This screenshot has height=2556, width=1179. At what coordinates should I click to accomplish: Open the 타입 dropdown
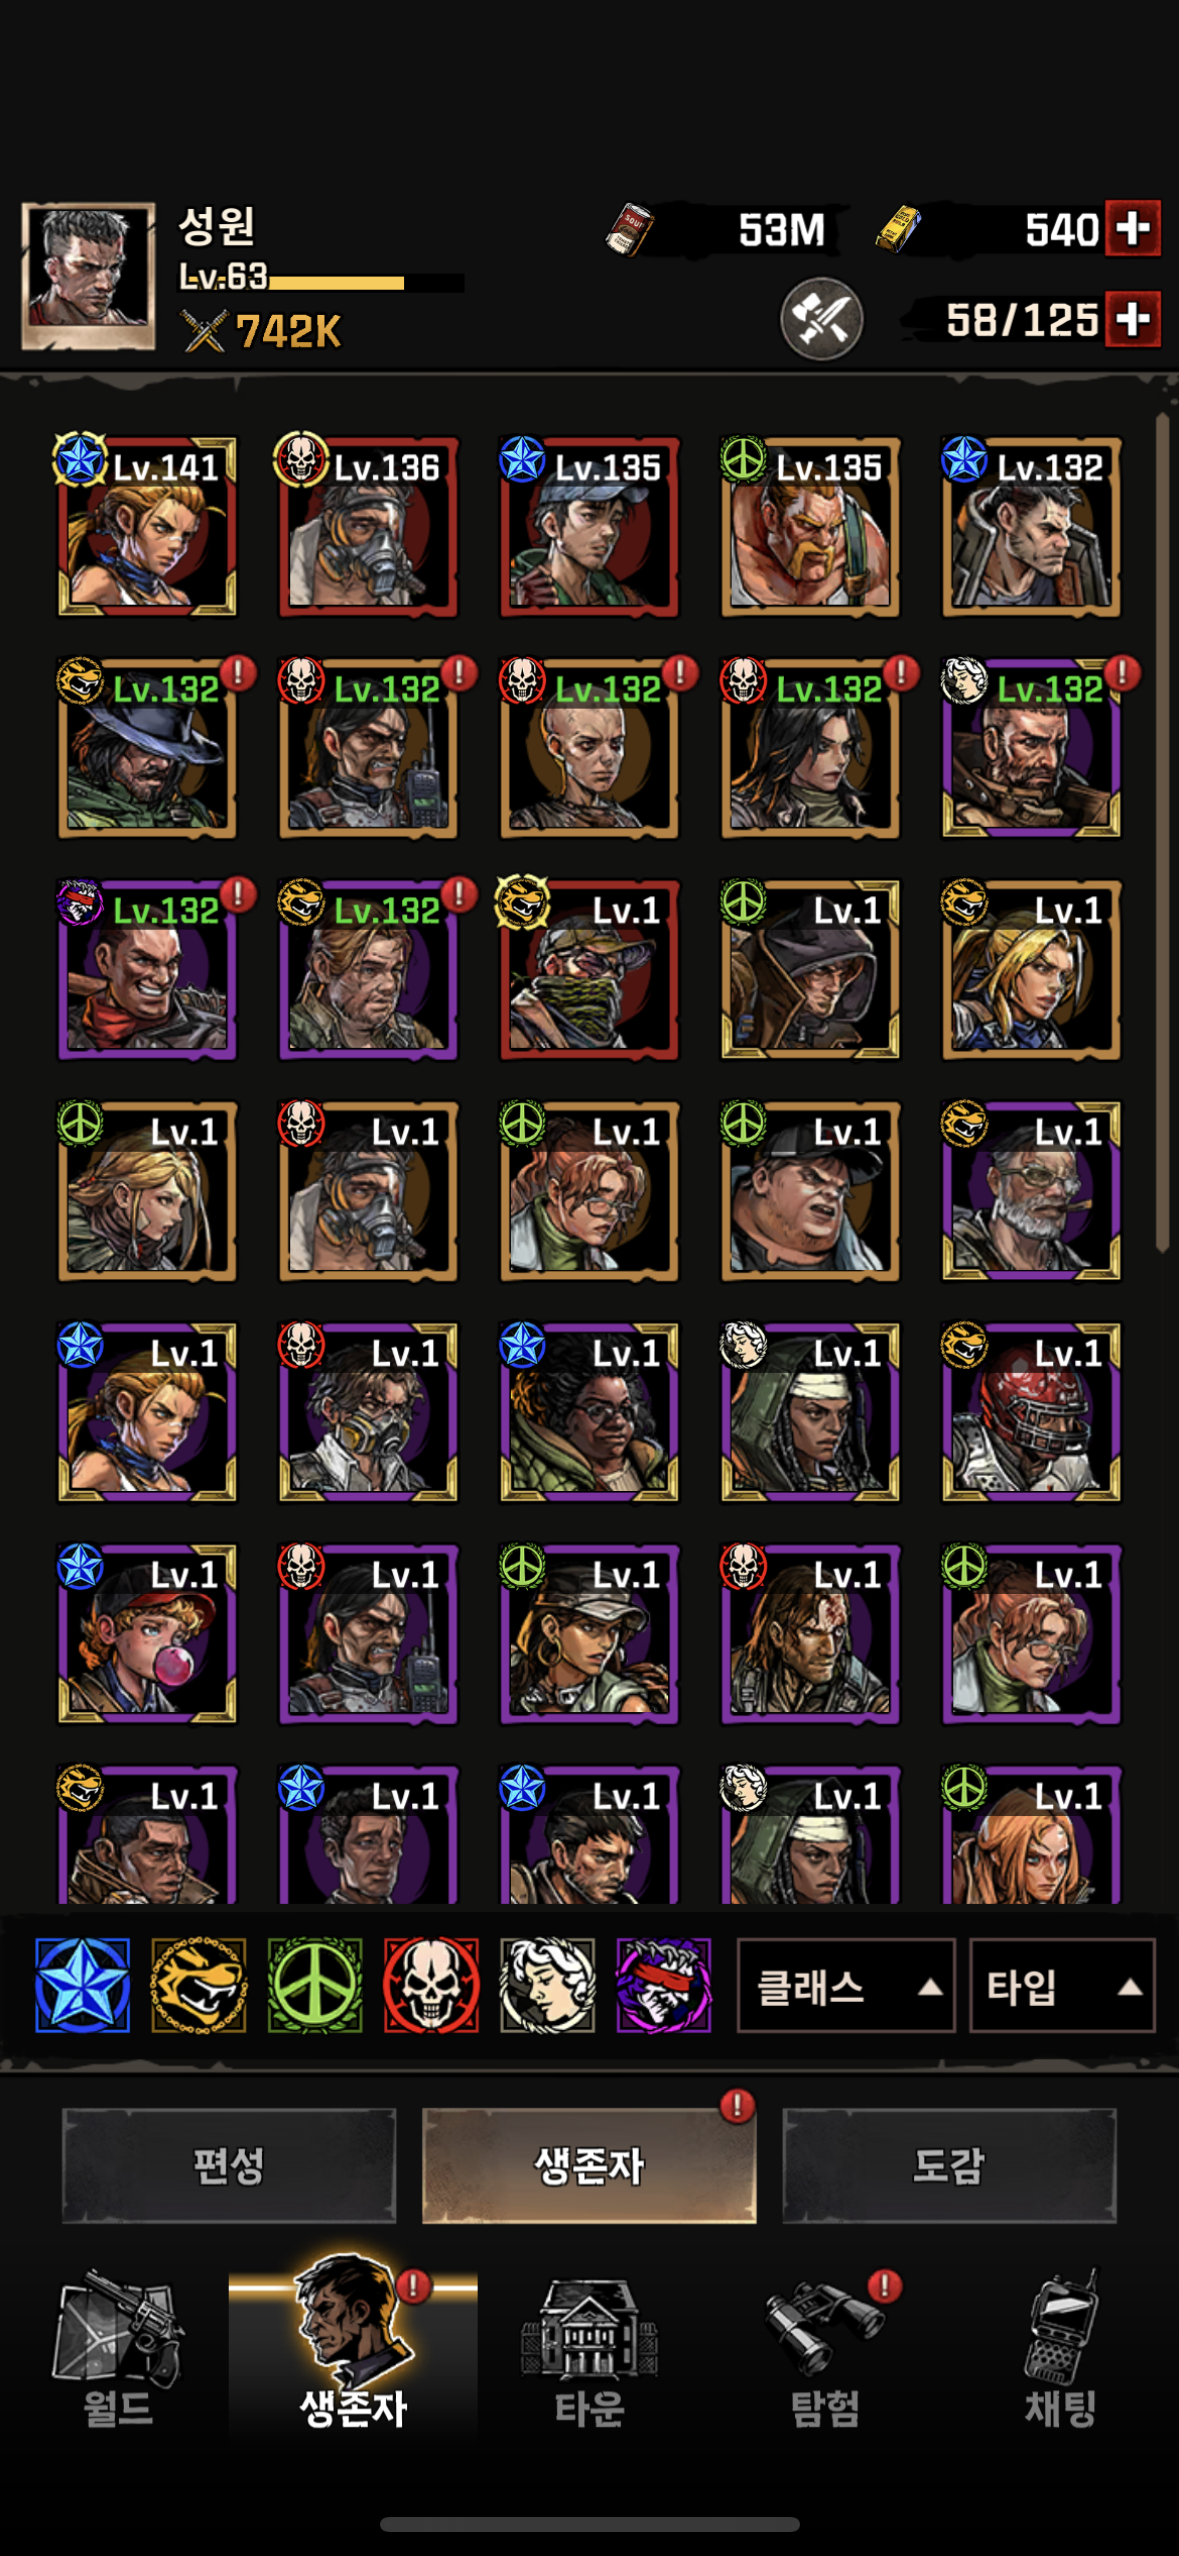click(1062, 1986)
